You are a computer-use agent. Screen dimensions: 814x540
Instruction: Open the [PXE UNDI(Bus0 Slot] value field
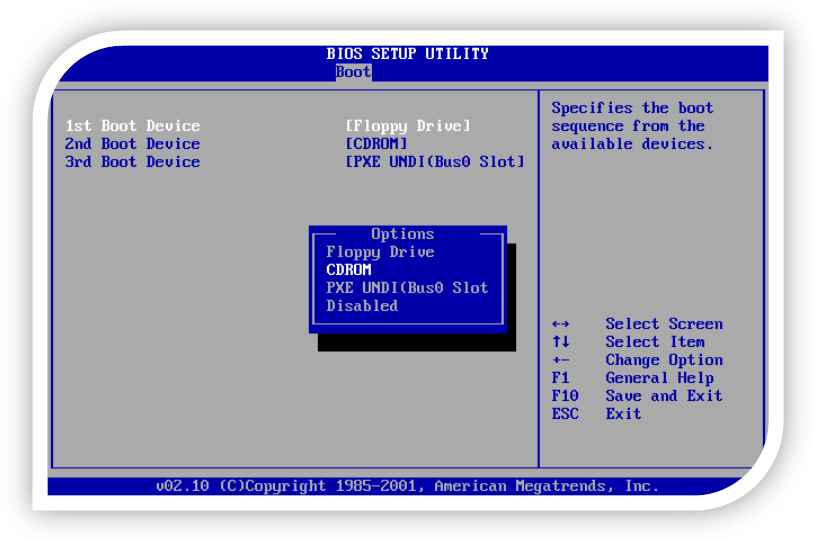(435, 162)
